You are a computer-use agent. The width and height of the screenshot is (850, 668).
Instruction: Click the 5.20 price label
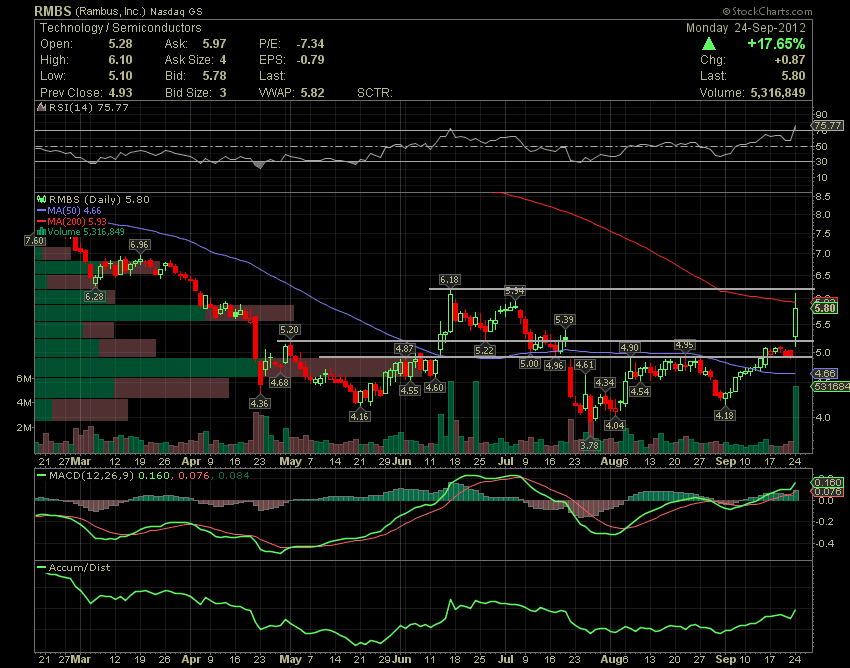(289, 330)
